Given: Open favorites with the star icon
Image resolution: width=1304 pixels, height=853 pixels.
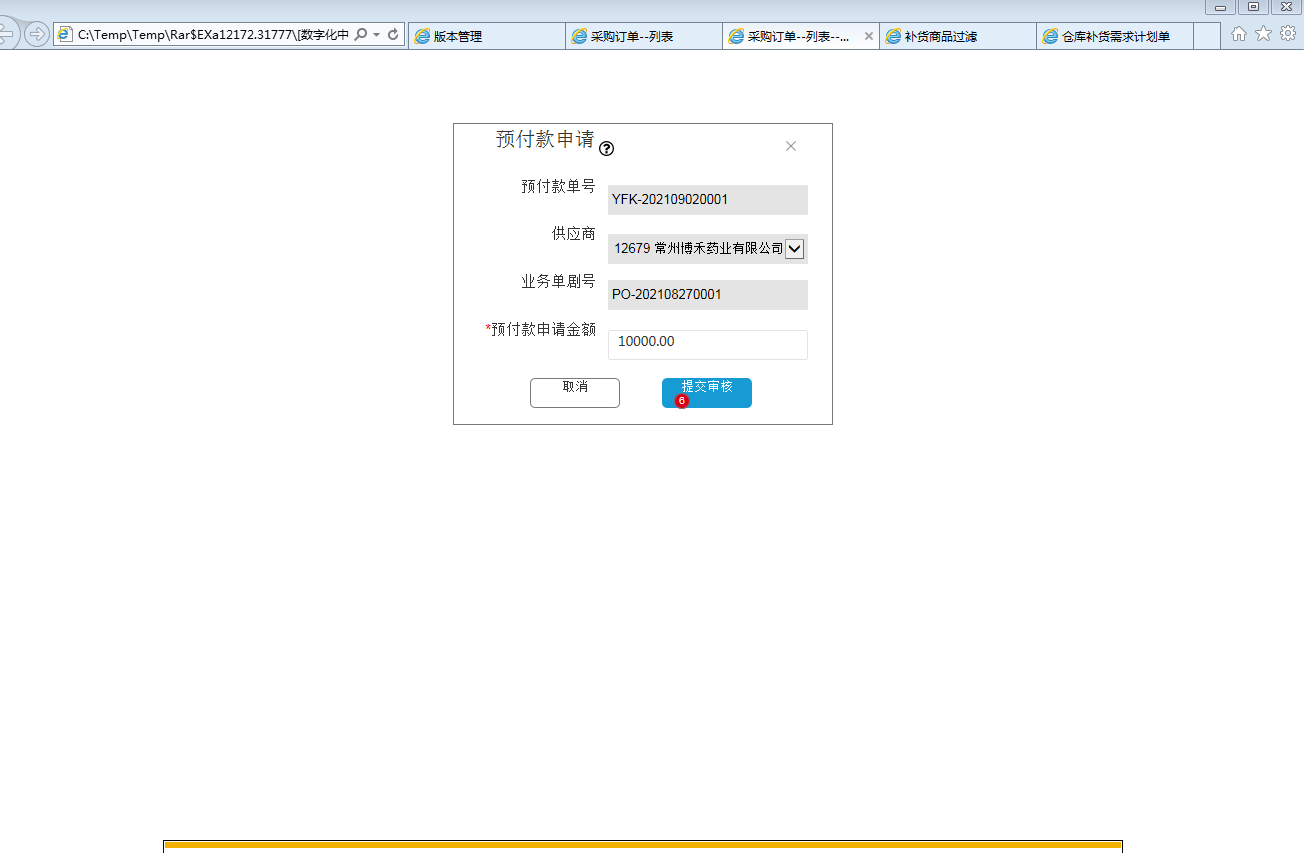Looking at the screenshot, I should (1263, 34).
